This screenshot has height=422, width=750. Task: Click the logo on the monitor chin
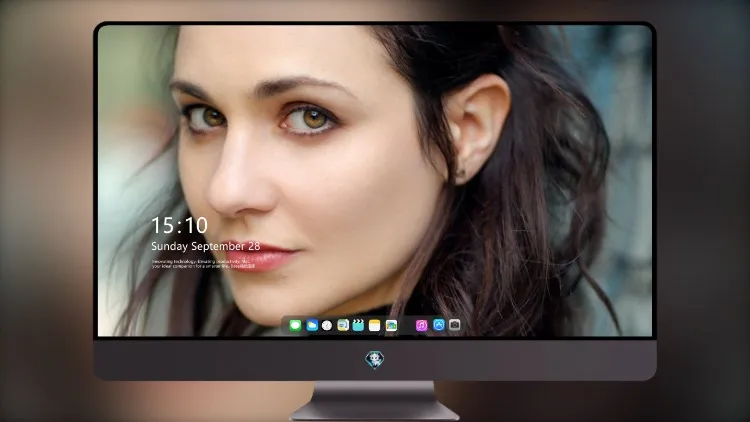tap(375, 359)
